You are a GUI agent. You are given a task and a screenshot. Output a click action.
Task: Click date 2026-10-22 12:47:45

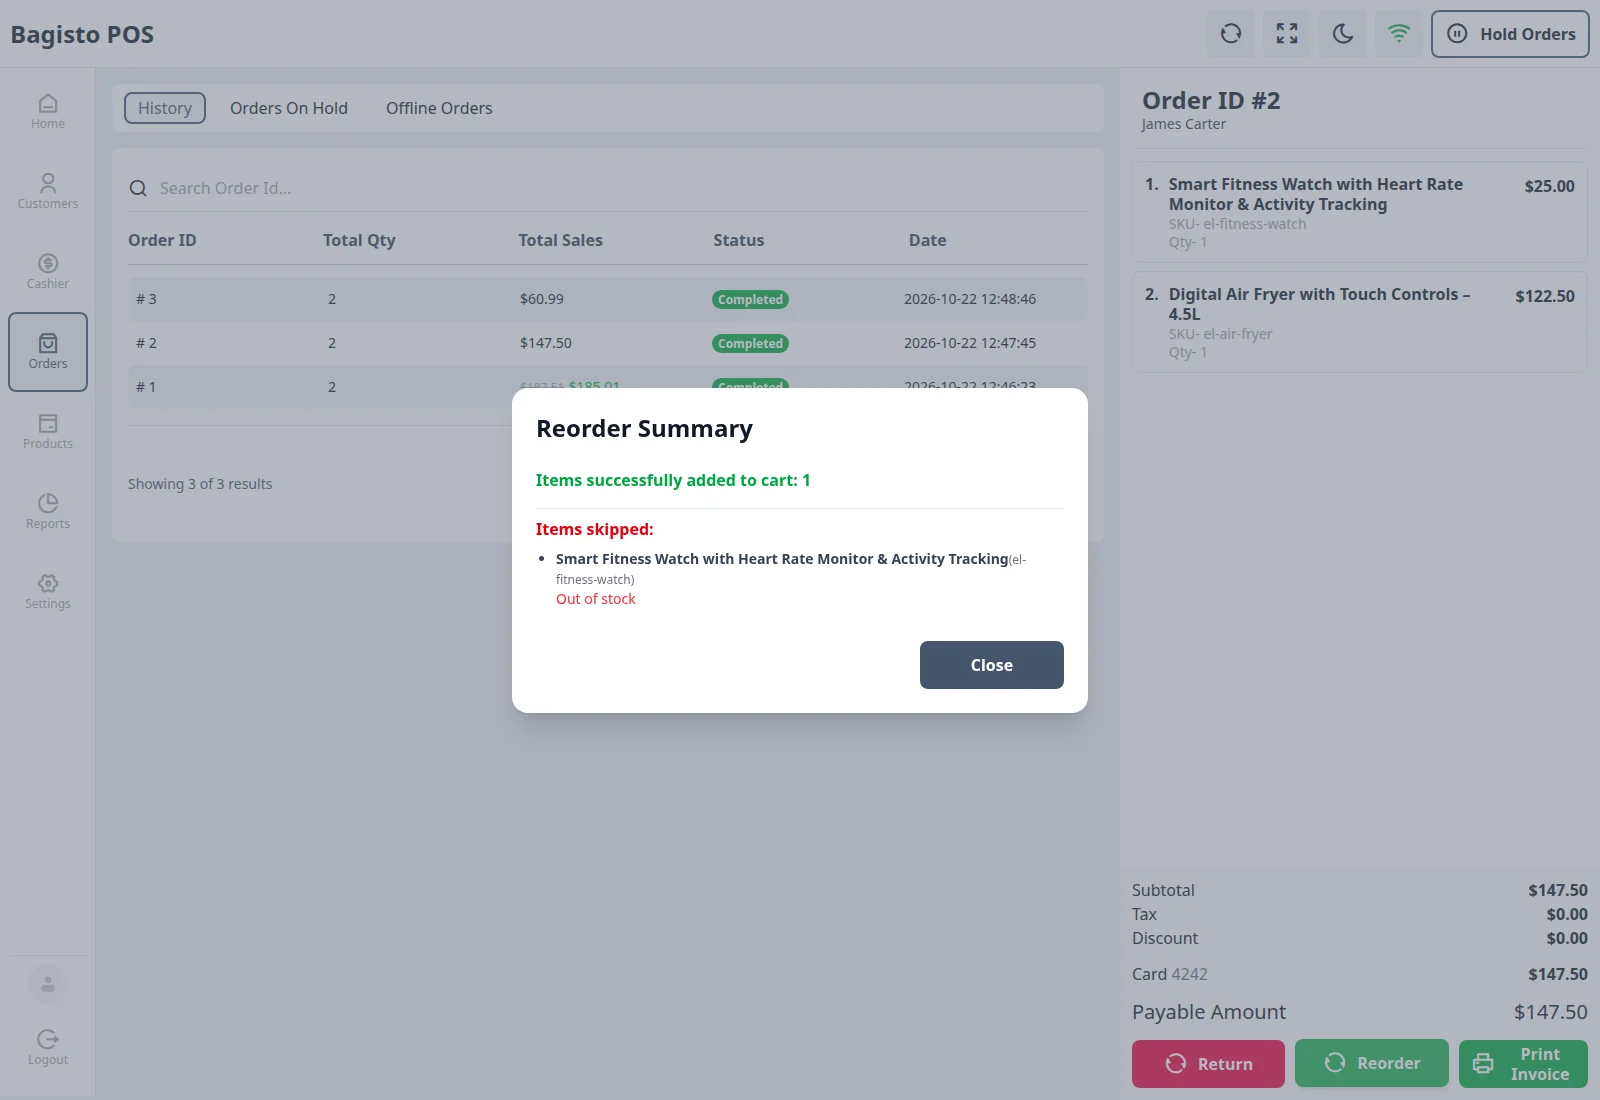tap(970, 343)
